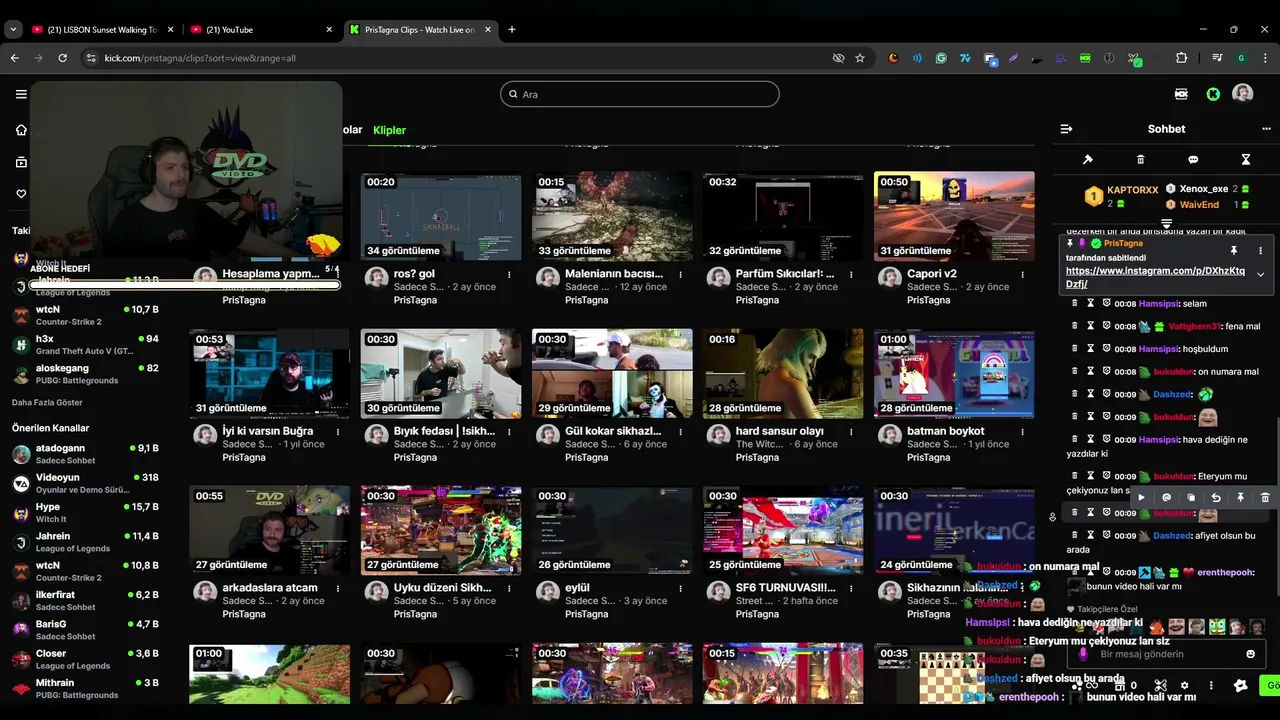
Task: Click the green Kick K icon in header
Action: 1213,94
